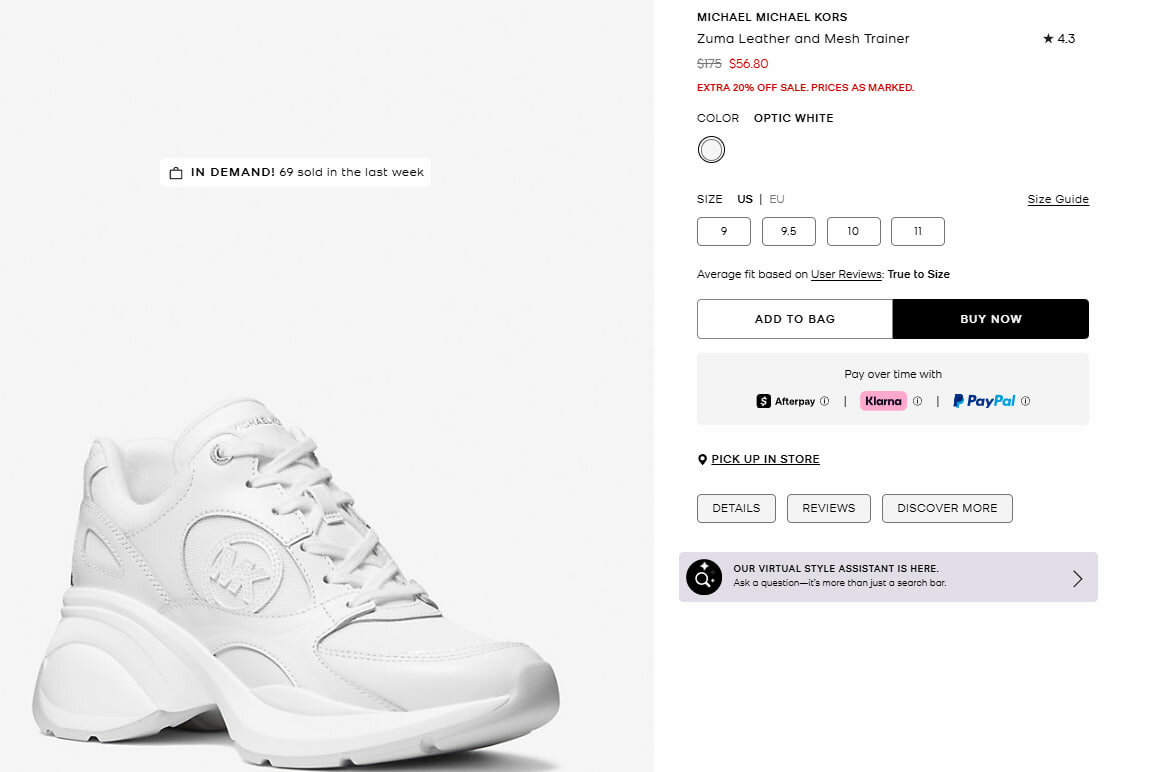The image size is (1171, 772).
Task: Click the star rating 4.3
Action: click(1059, 39)
